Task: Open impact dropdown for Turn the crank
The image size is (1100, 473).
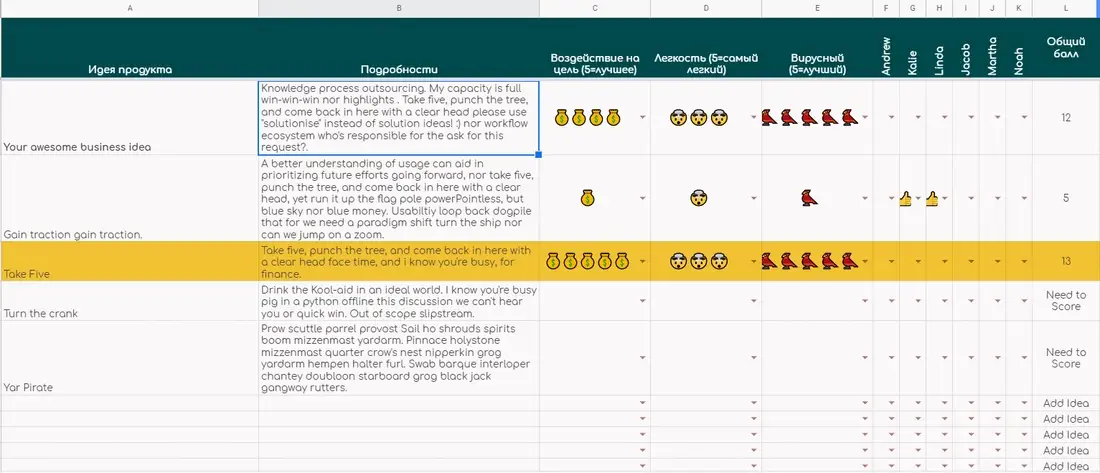Action: pos(643,301)
